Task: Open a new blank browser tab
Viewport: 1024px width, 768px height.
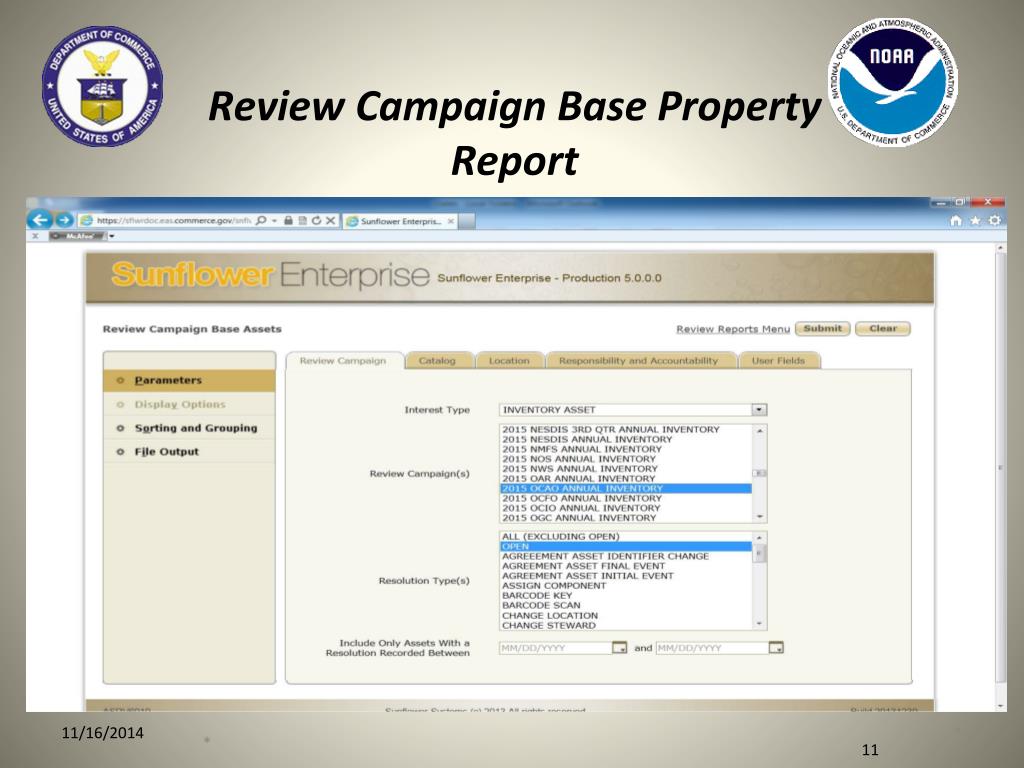Action: tap(466, 221)
